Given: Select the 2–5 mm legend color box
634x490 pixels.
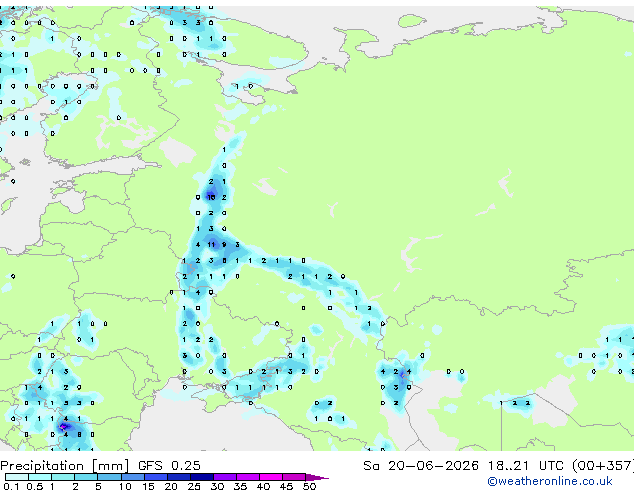Looking at the screenshot, I should pos(86,477).
